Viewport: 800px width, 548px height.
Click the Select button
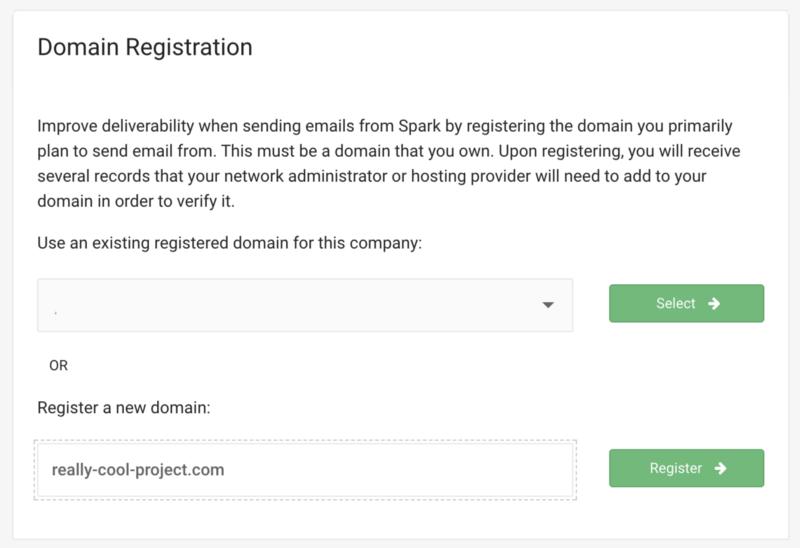point(686,304)
